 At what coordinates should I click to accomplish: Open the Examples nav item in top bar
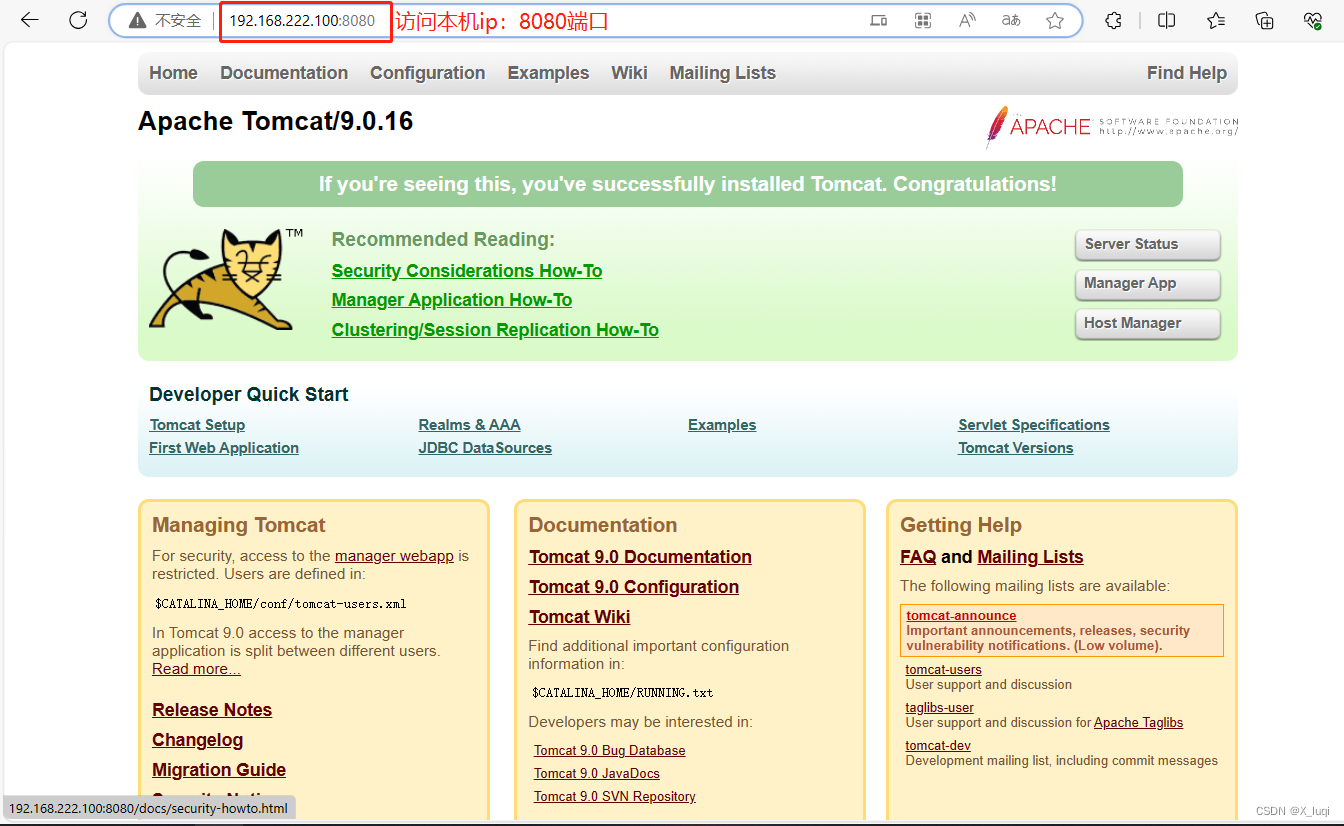tap(548, 73)
